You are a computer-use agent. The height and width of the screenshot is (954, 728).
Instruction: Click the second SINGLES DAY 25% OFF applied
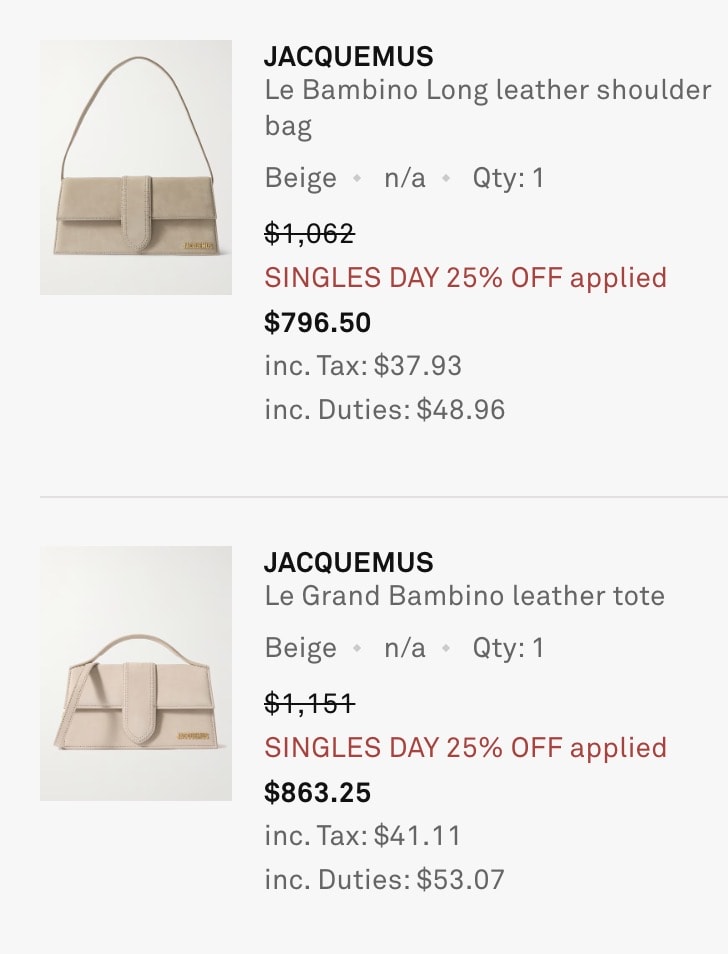pos(466,747)
